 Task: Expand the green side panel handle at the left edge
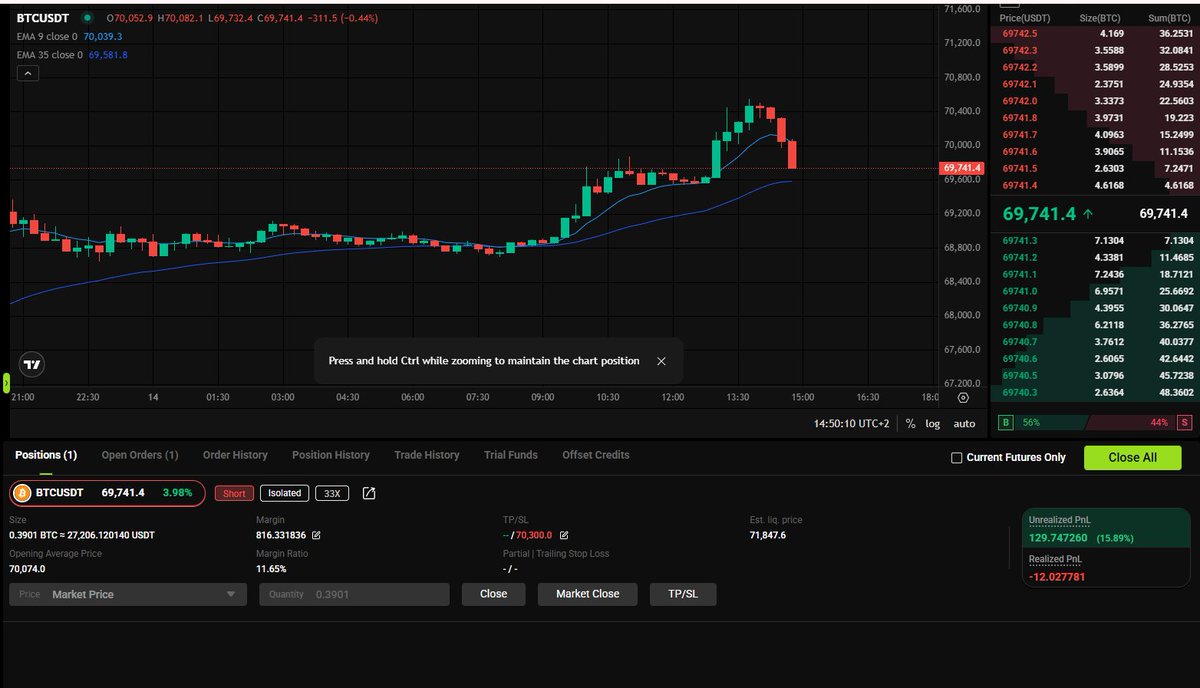pos(4,383)
